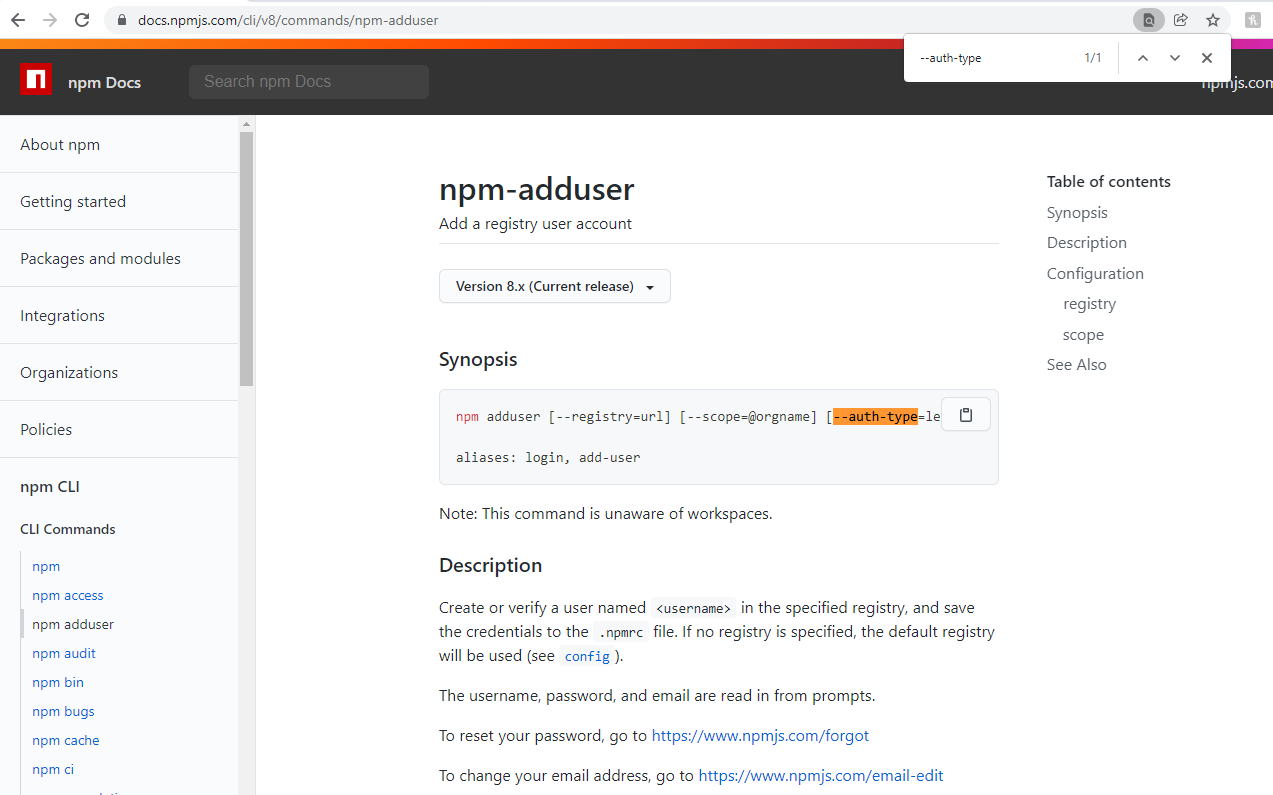Jump to registry in table of contents
This screenshot has width=1273, height=795.
tap(1089, 304)
